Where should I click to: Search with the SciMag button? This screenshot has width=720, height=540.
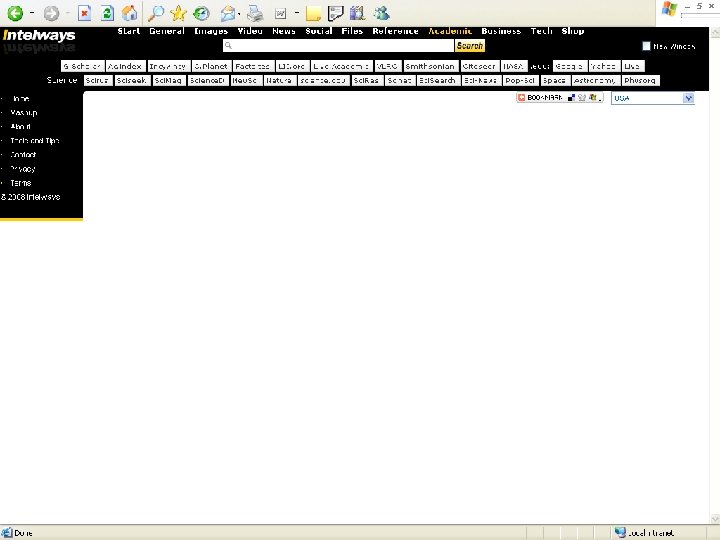tap(168, 80)
